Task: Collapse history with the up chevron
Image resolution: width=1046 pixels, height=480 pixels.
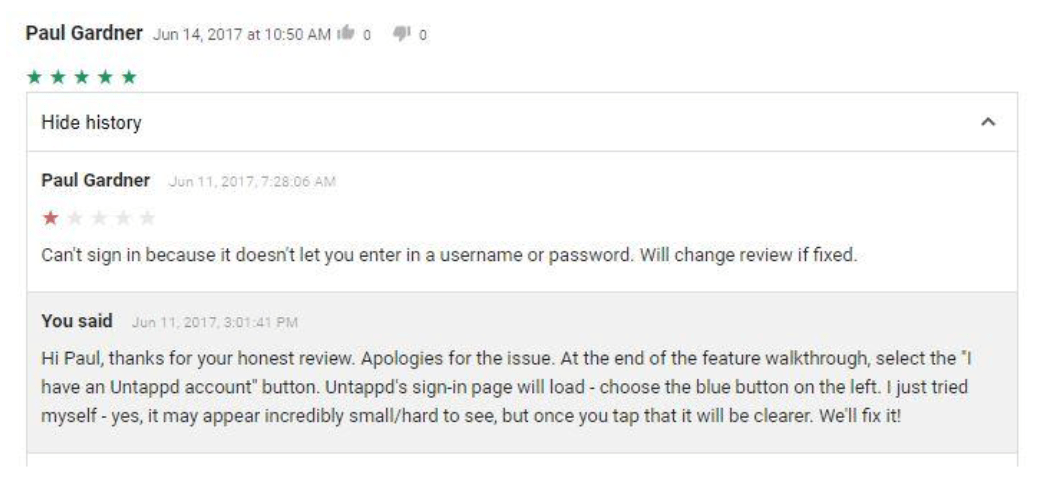Action: coord(988,122)
